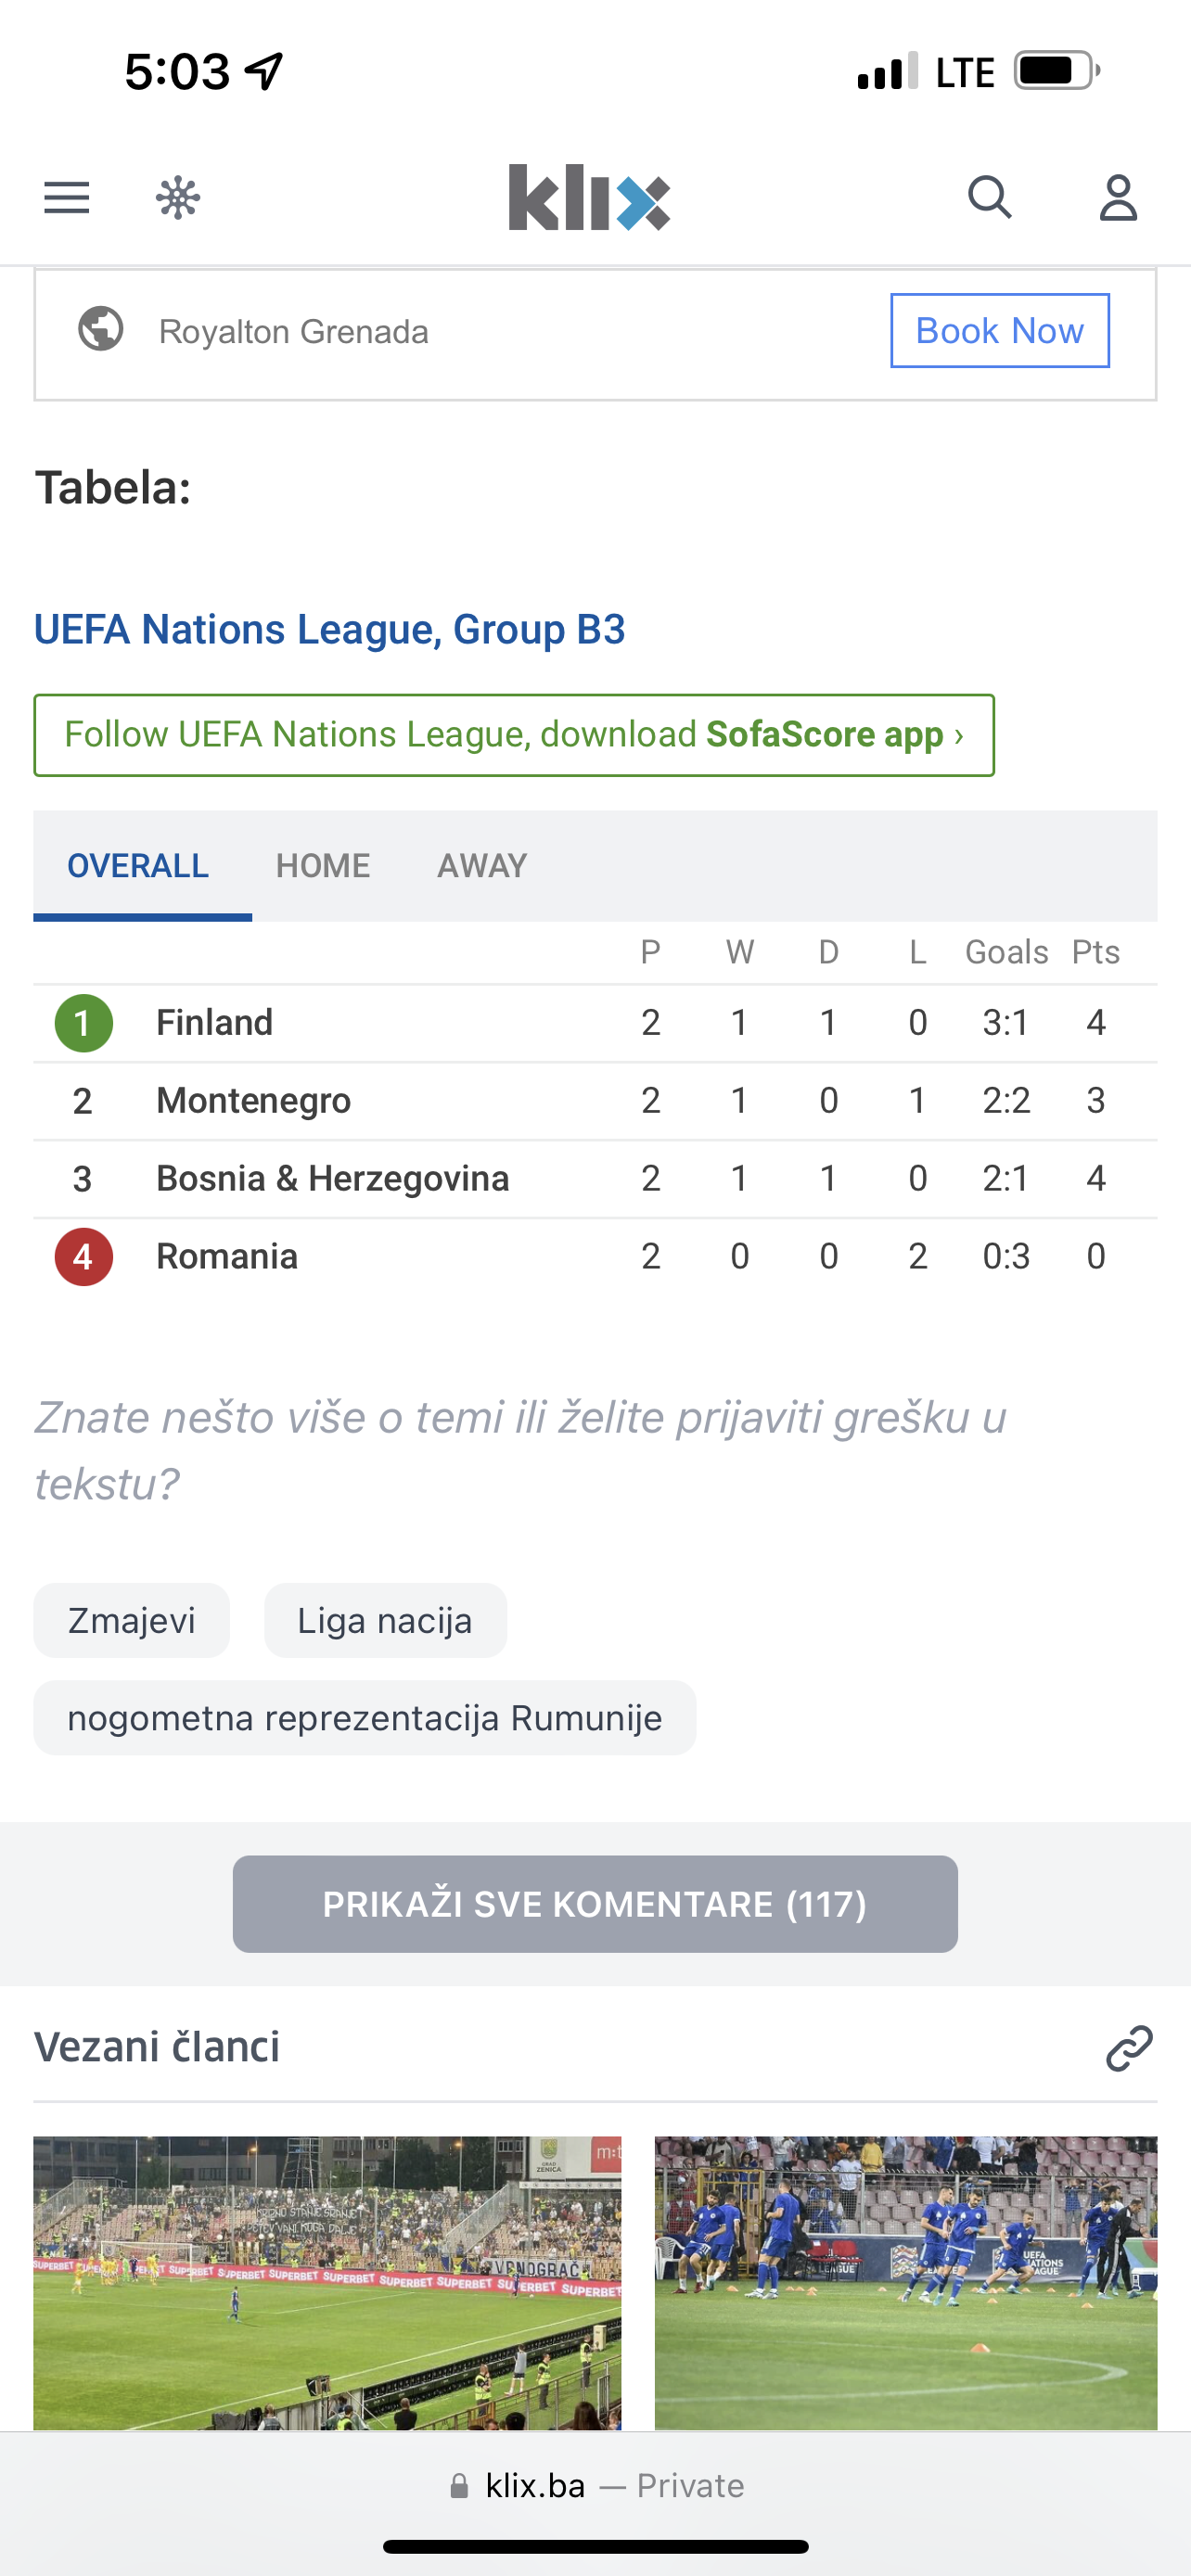
Task: Click the globe icon in the ad
Action: pos(101,329)
